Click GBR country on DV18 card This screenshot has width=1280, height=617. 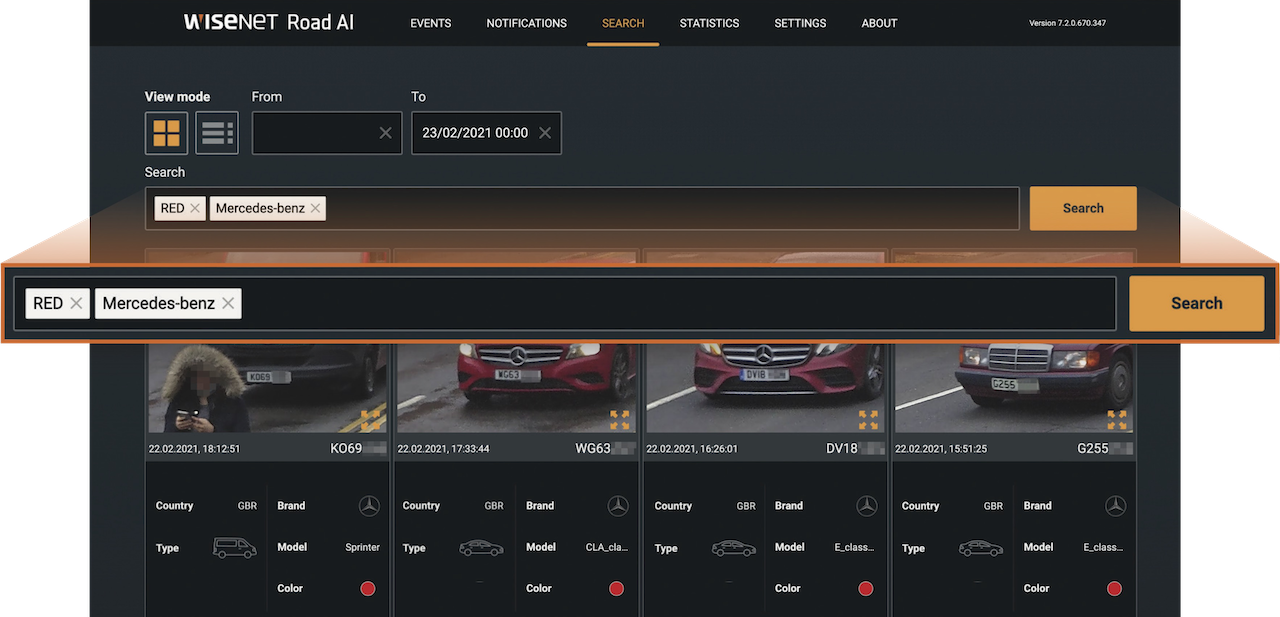coord(746,506)
